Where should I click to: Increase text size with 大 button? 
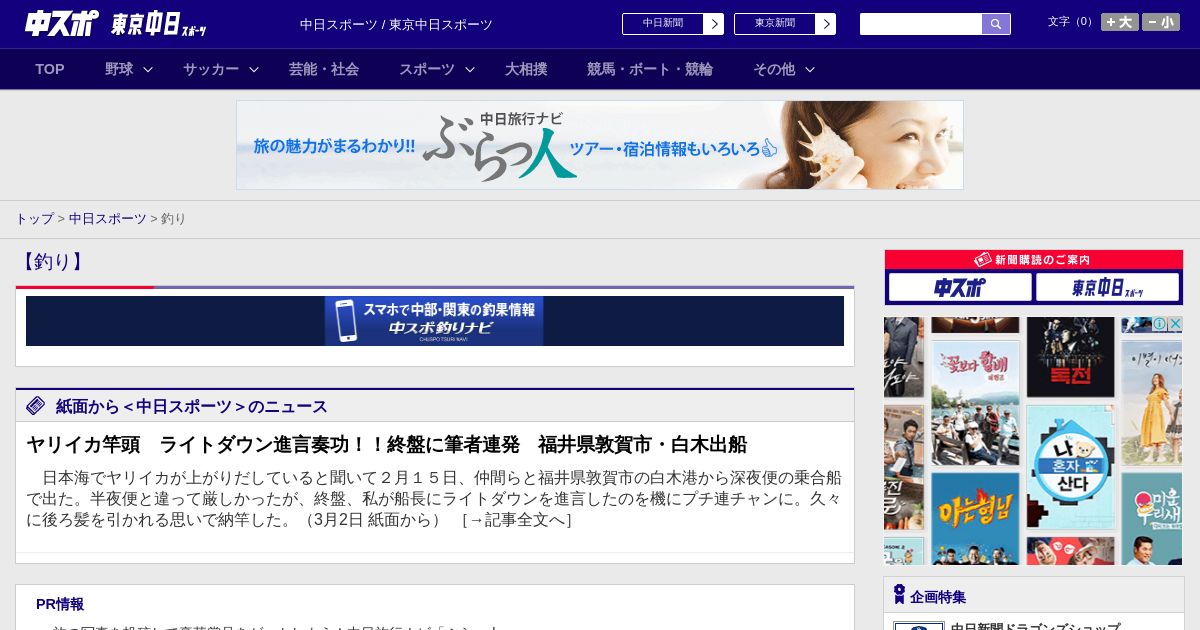tap(1120, 22)
